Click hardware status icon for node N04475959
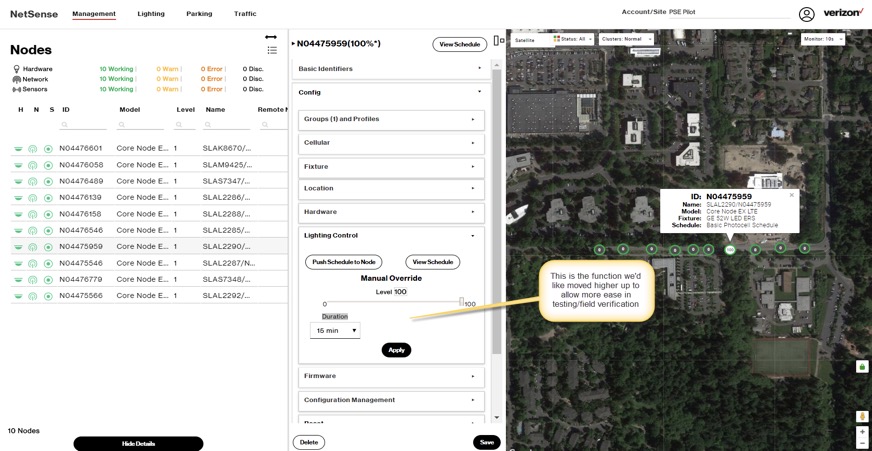The image size is (872, 451). coord(18,246)
